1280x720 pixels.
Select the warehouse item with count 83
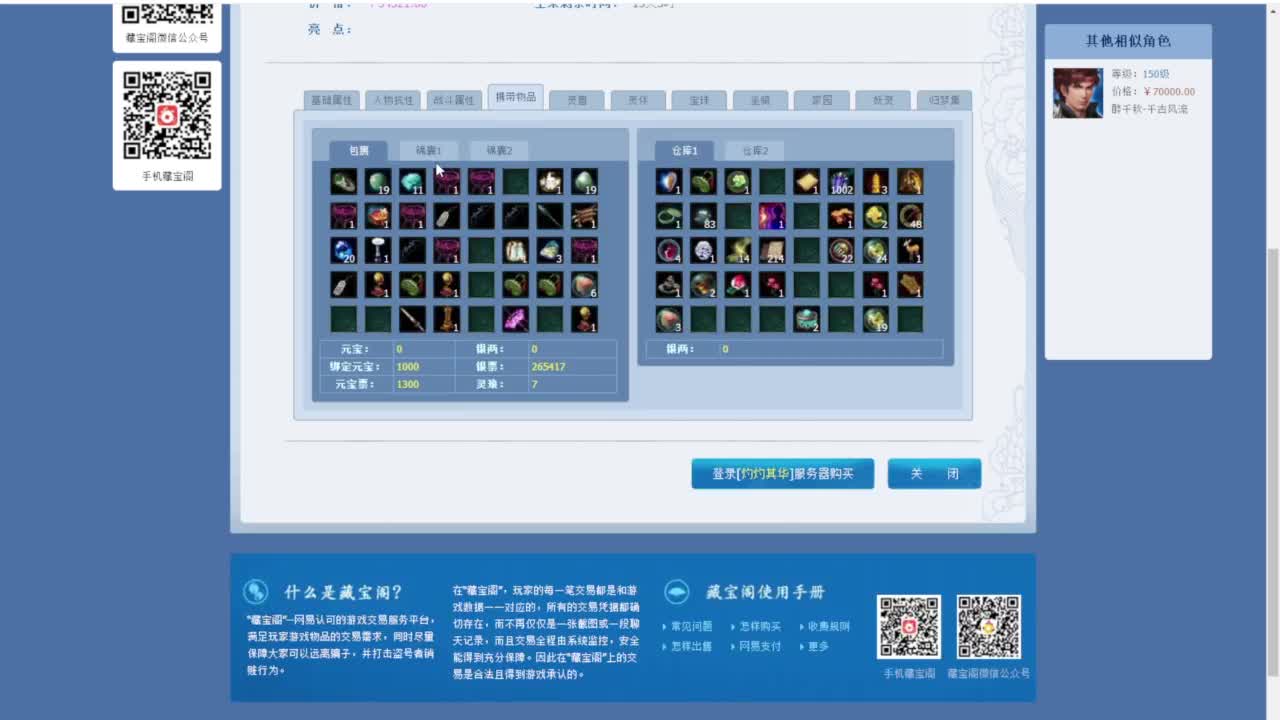click(x=704, y=216)
